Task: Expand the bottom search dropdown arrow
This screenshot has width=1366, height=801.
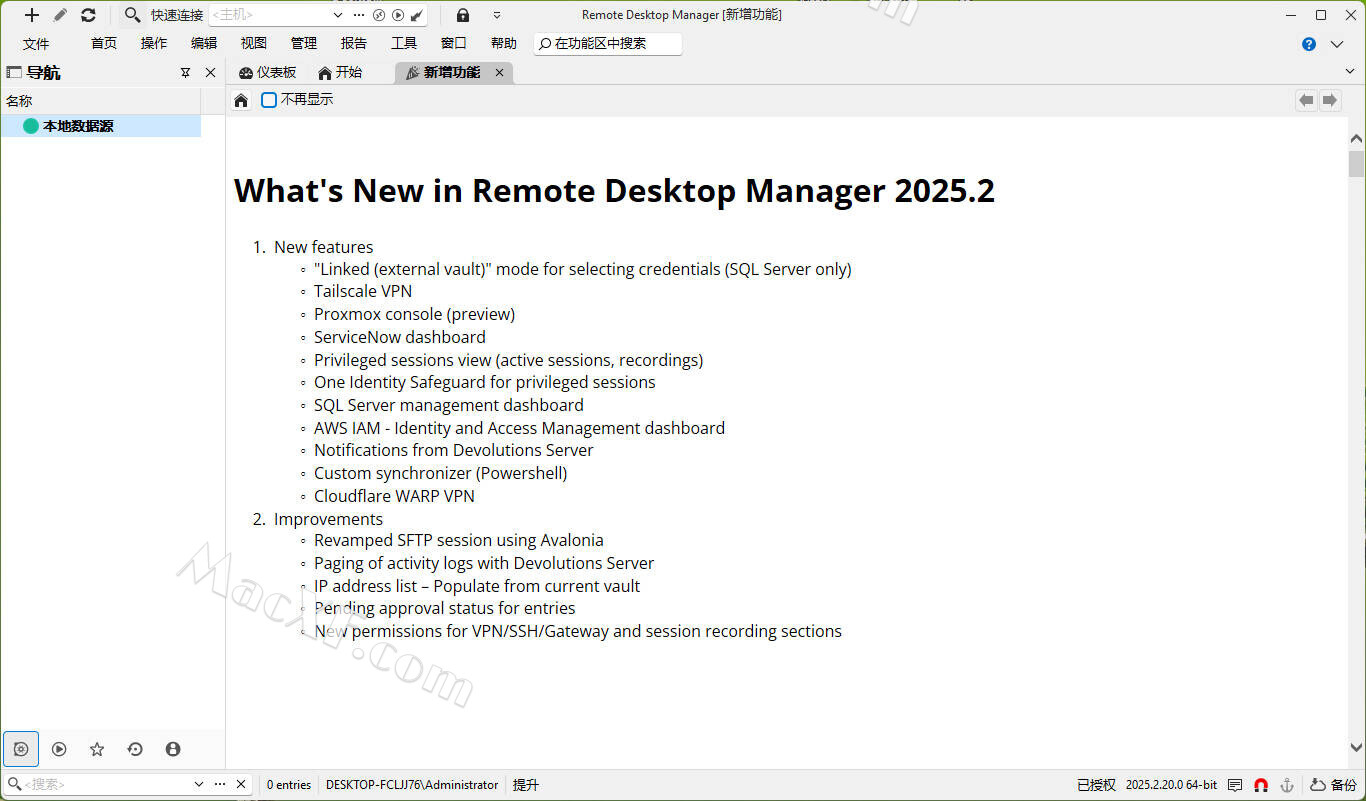Action: point(198,784)
